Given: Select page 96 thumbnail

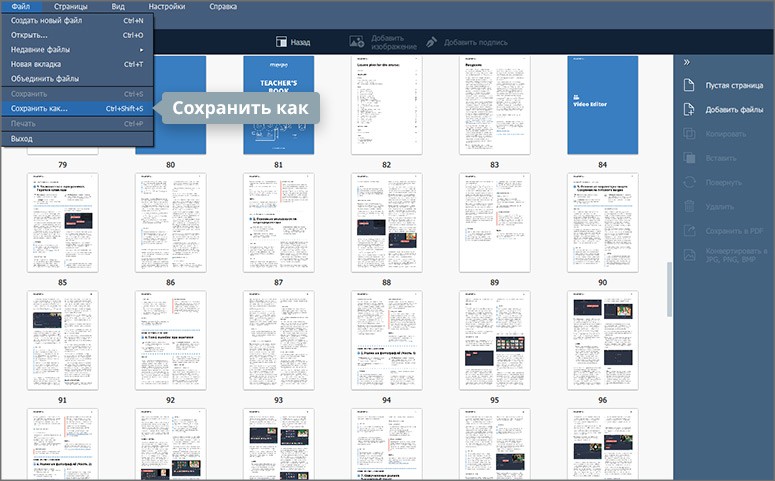Looking at the screenshot, I should [x=603, y=340].
